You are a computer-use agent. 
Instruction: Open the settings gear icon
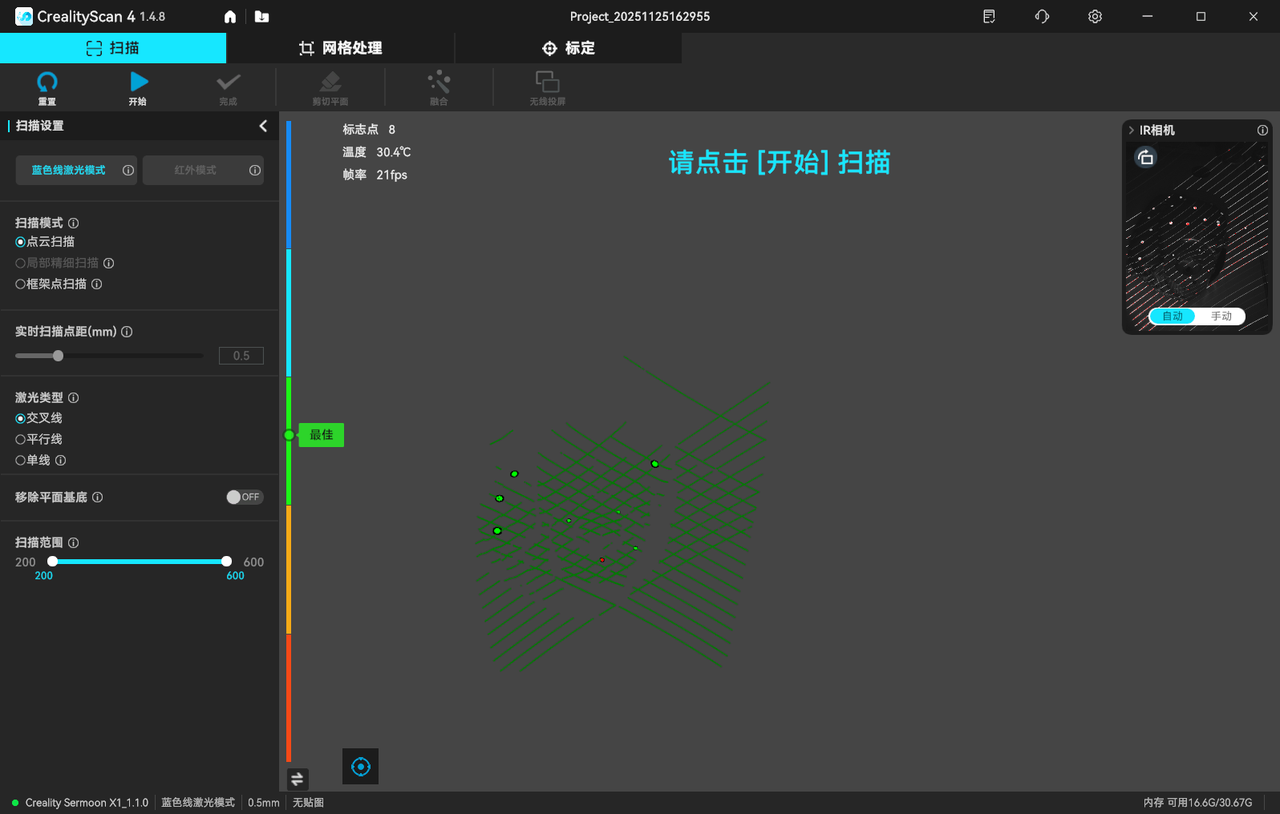(1095, 17)
